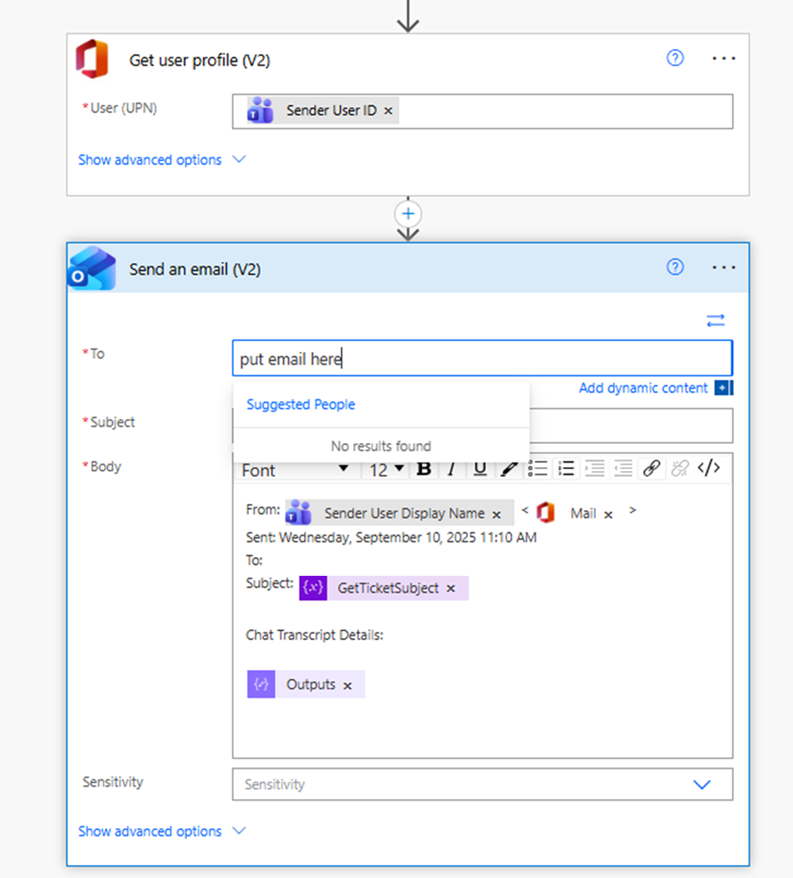Click the Chat Transcript Details text
This screenshot has height=878, width=793.
pyautogui.click(x=314, y=635)
